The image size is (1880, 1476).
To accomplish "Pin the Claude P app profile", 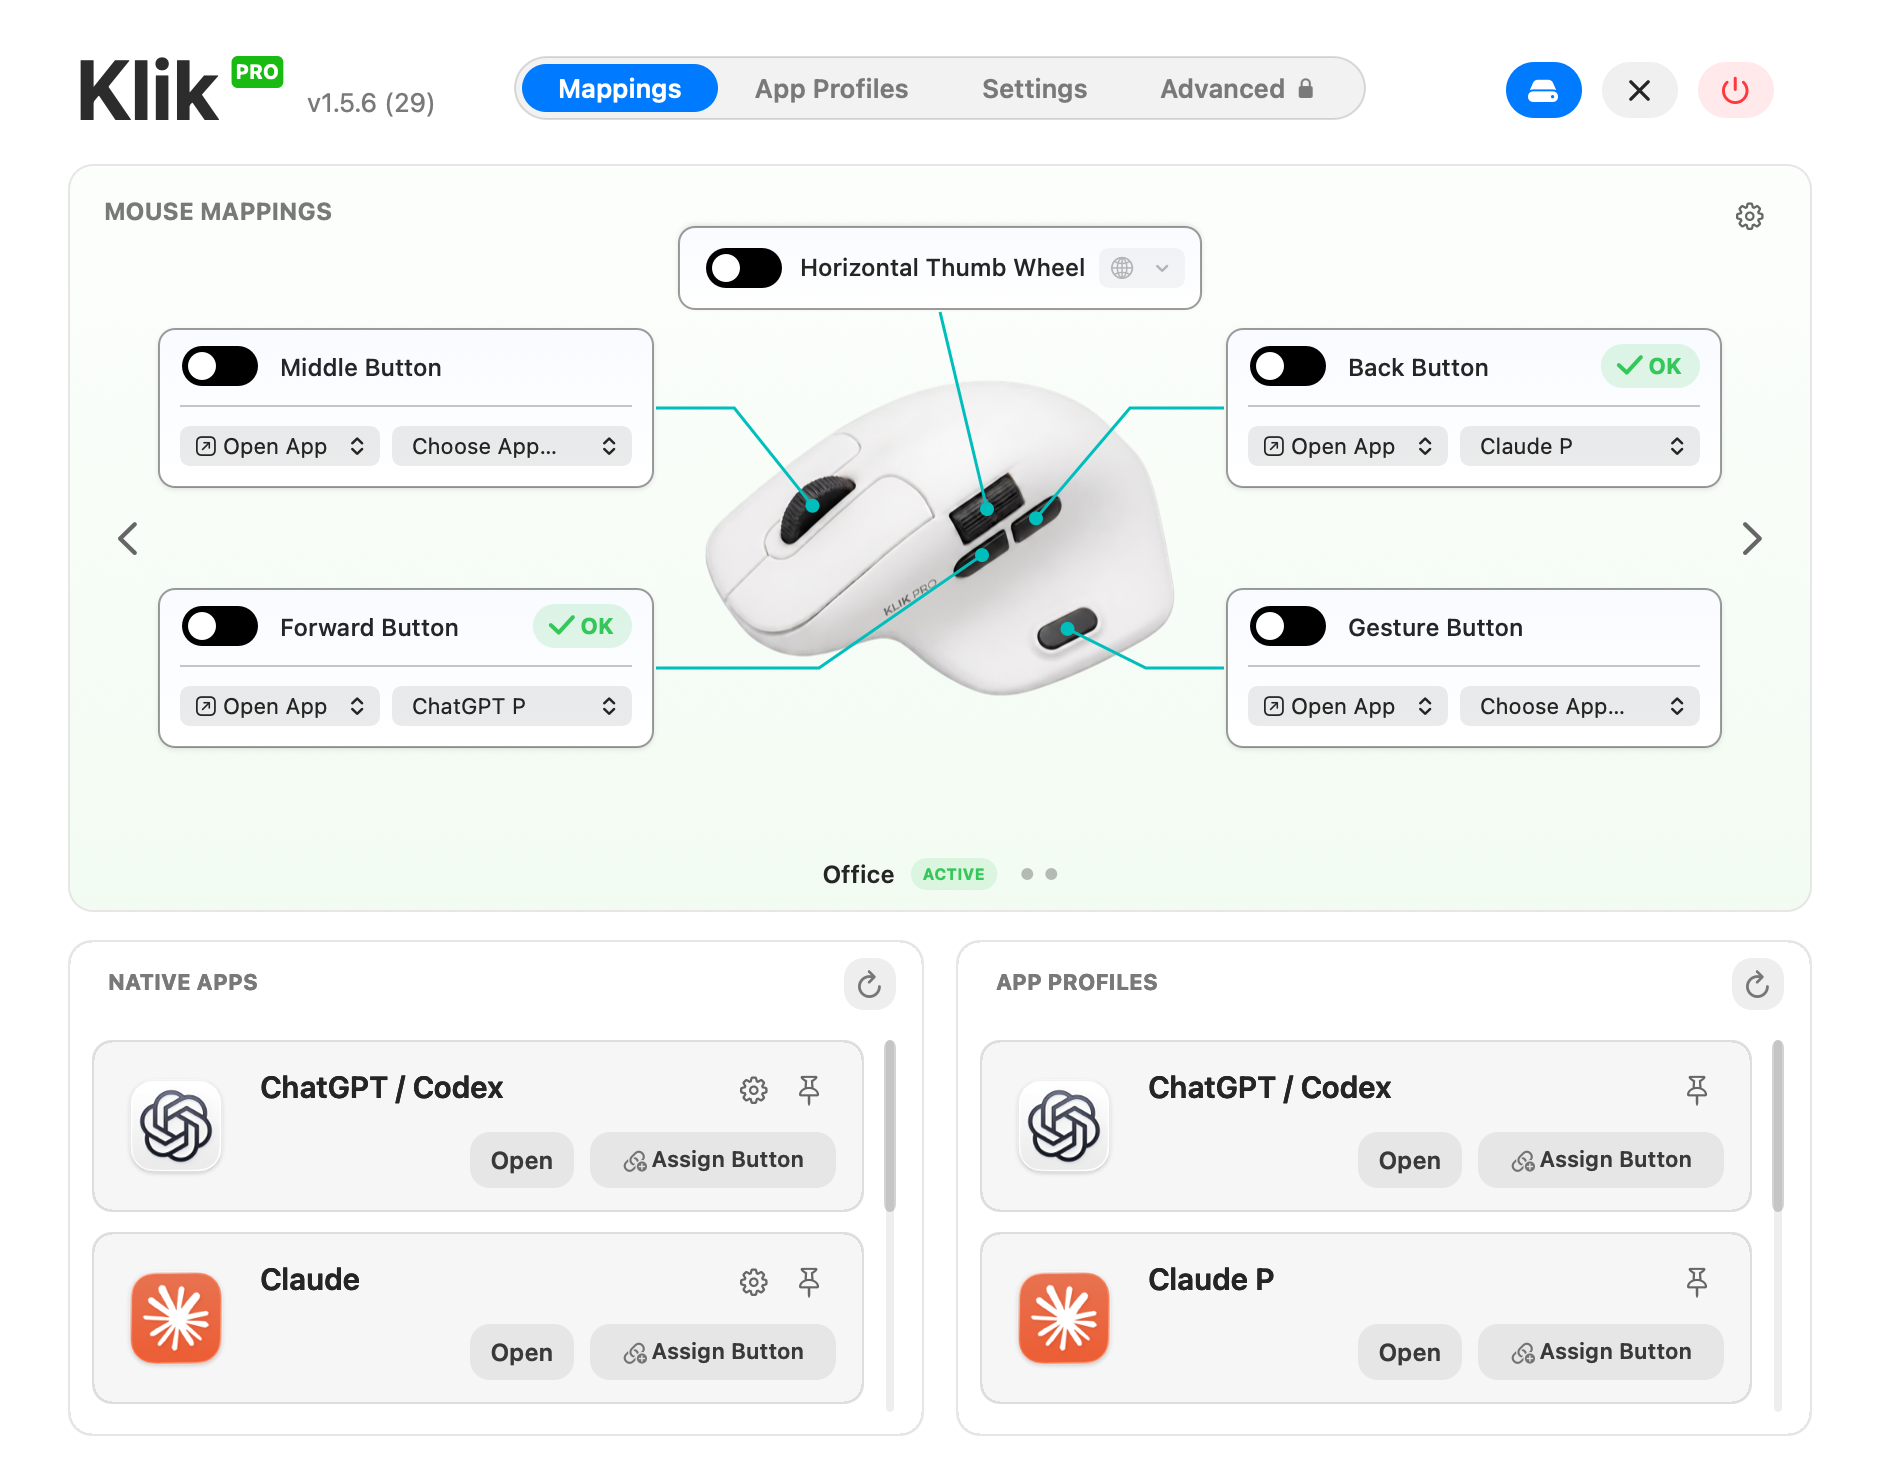I will coord(1697,1281).
